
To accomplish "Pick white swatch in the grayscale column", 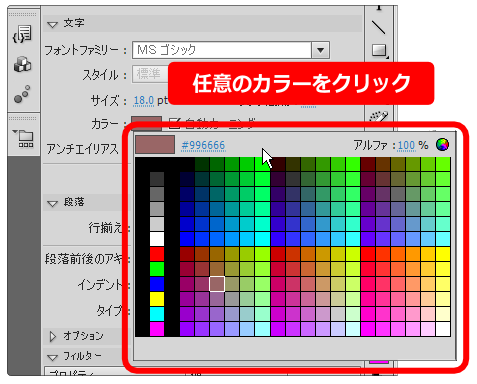I will pos(157,239).
